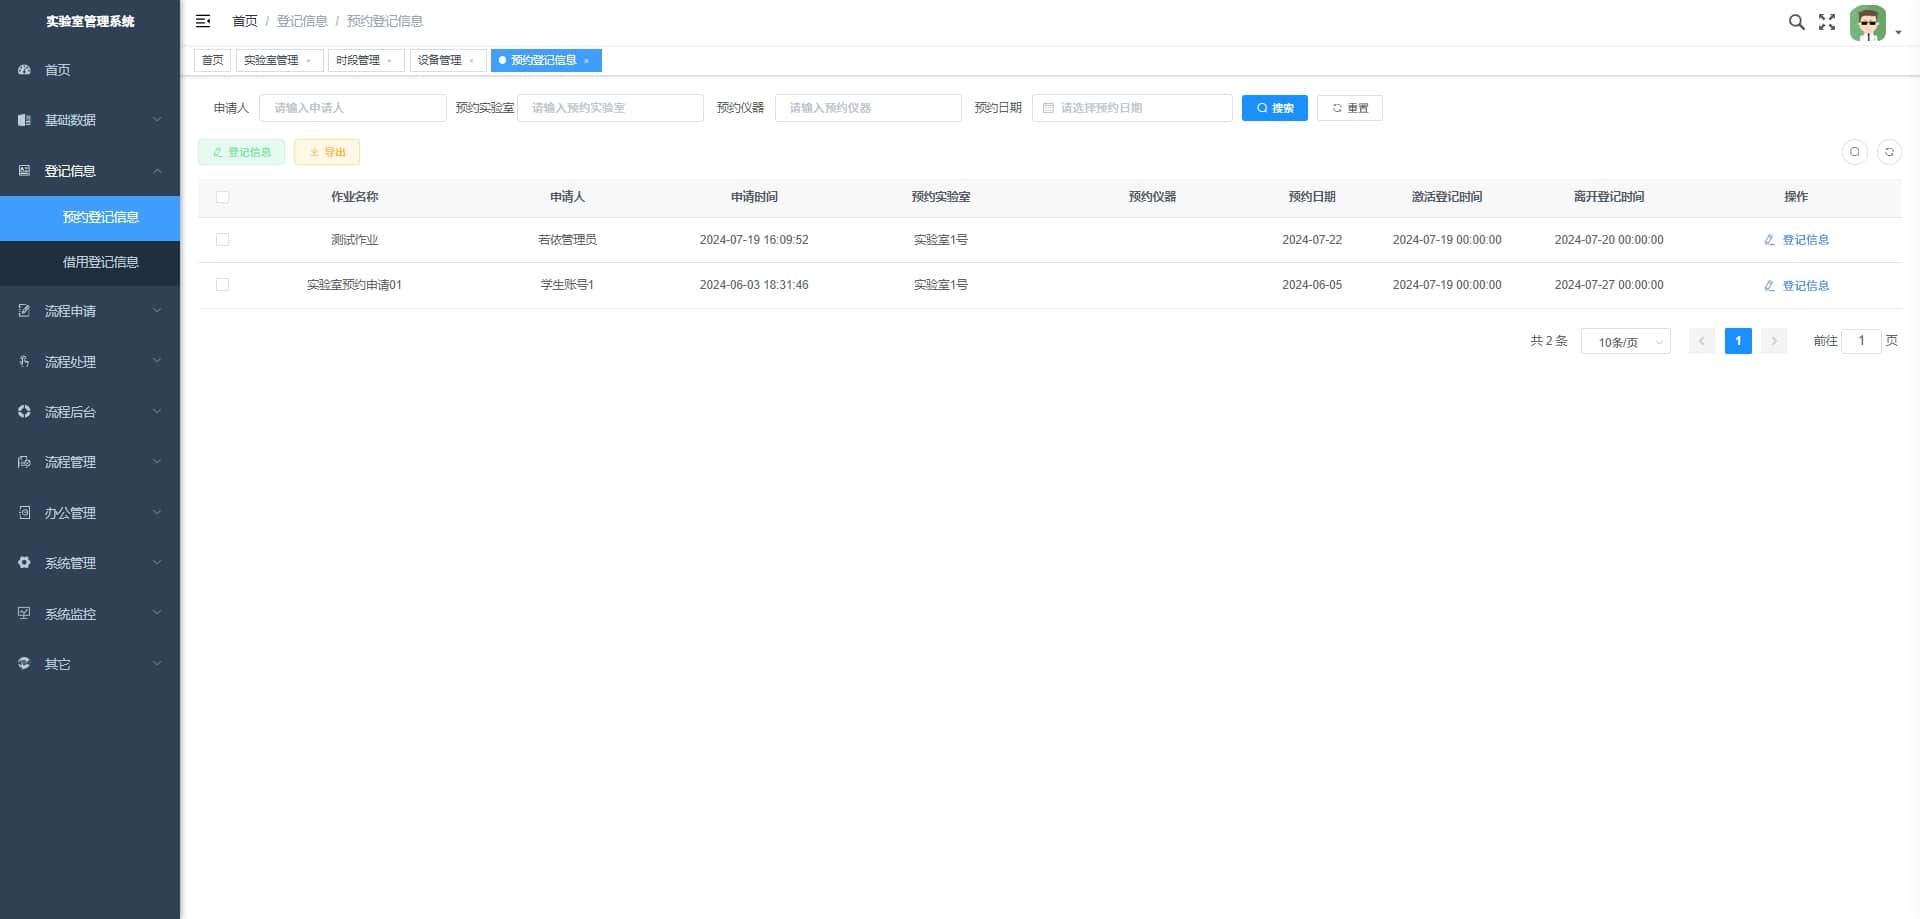
Task: Click the sidebar collapse hamburger icon
Action: click(x=203, y=21)
